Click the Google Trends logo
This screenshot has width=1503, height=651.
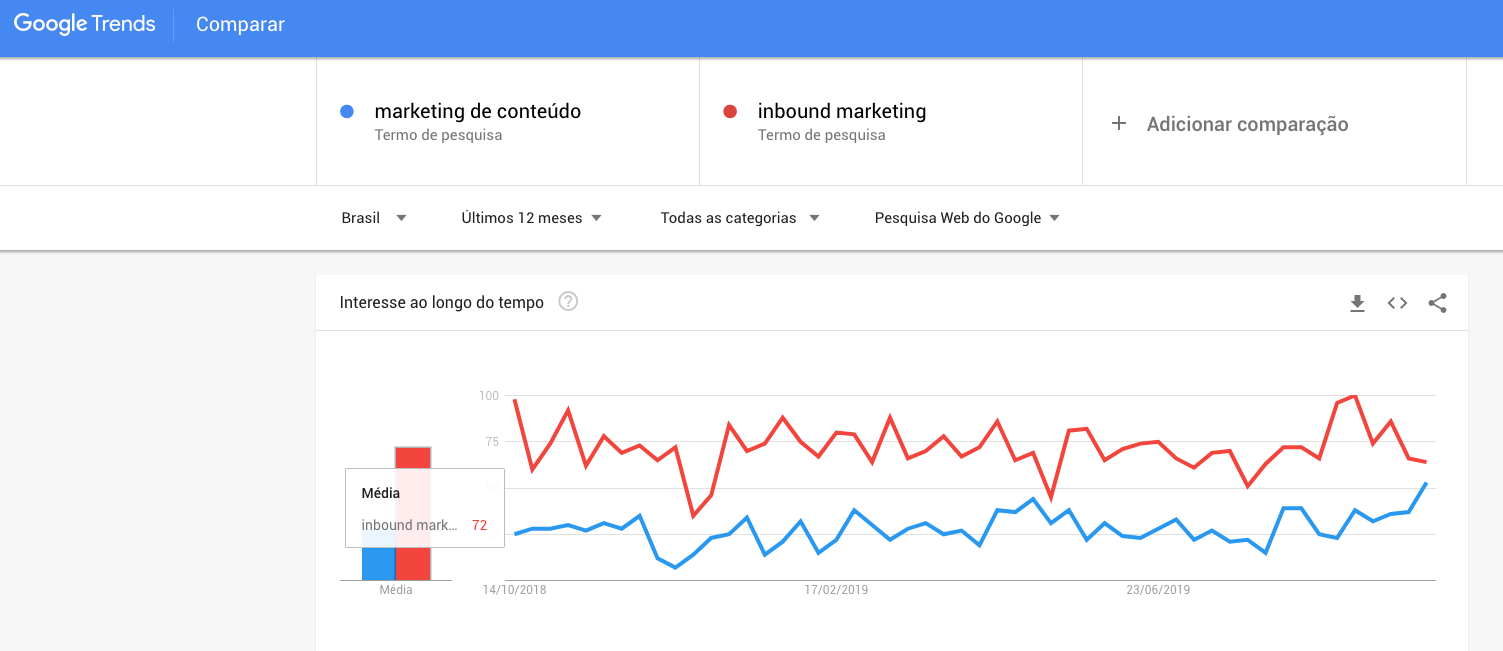pos(84,23)
